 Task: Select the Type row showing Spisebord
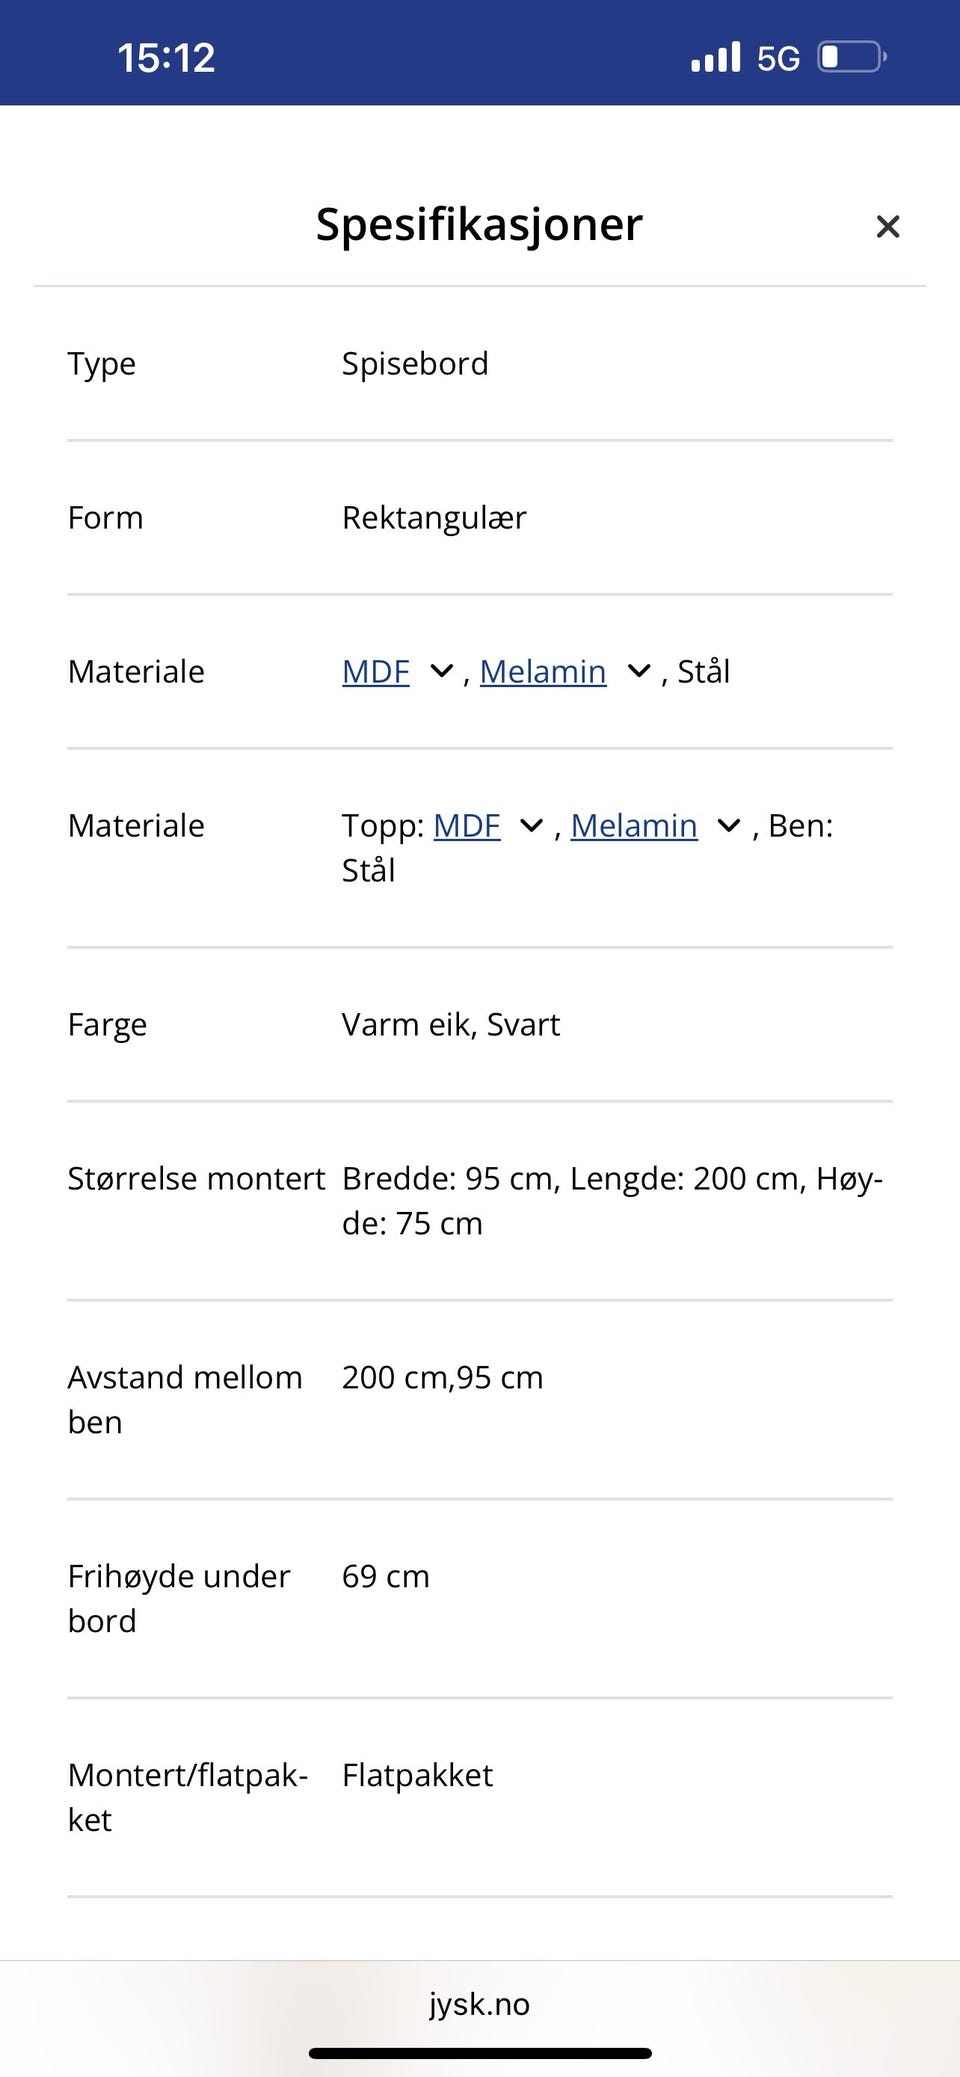coord(414,363)
